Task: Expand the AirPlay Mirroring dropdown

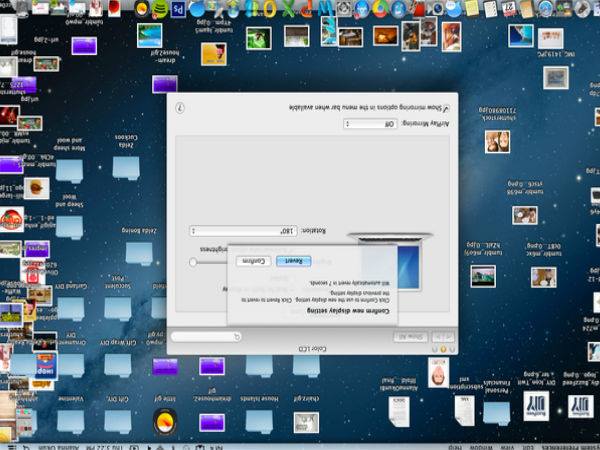Action: point(370,125)
